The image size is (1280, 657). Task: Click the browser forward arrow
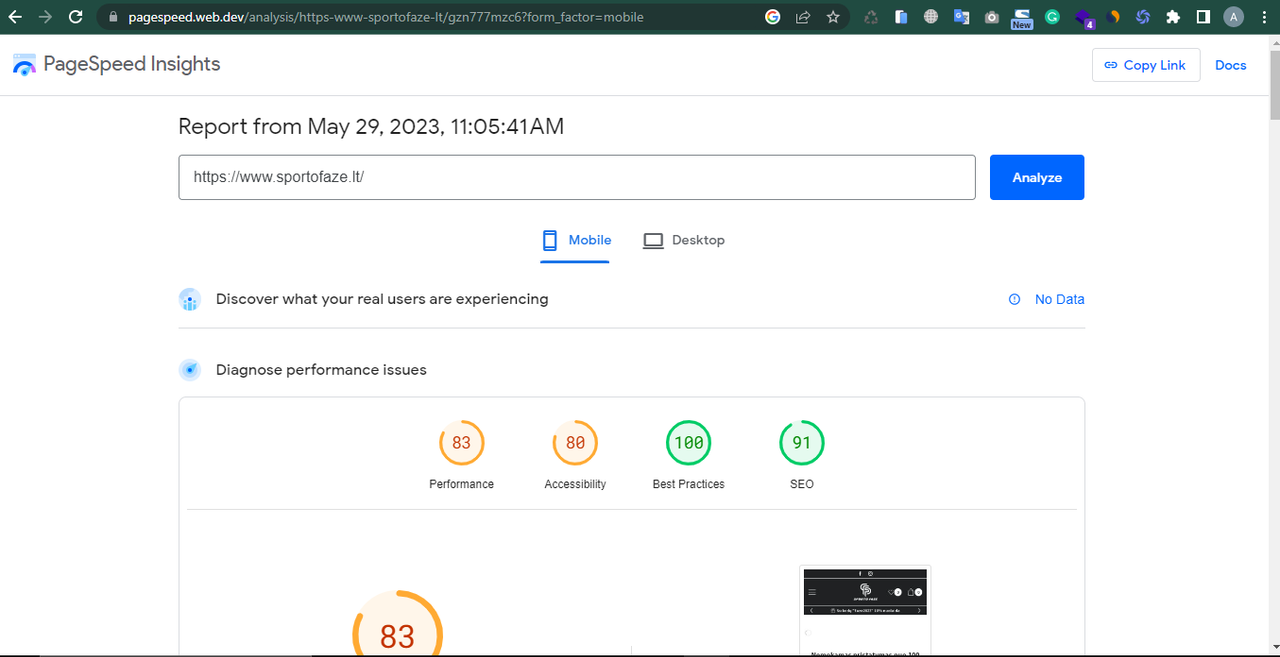click(45, 17)
